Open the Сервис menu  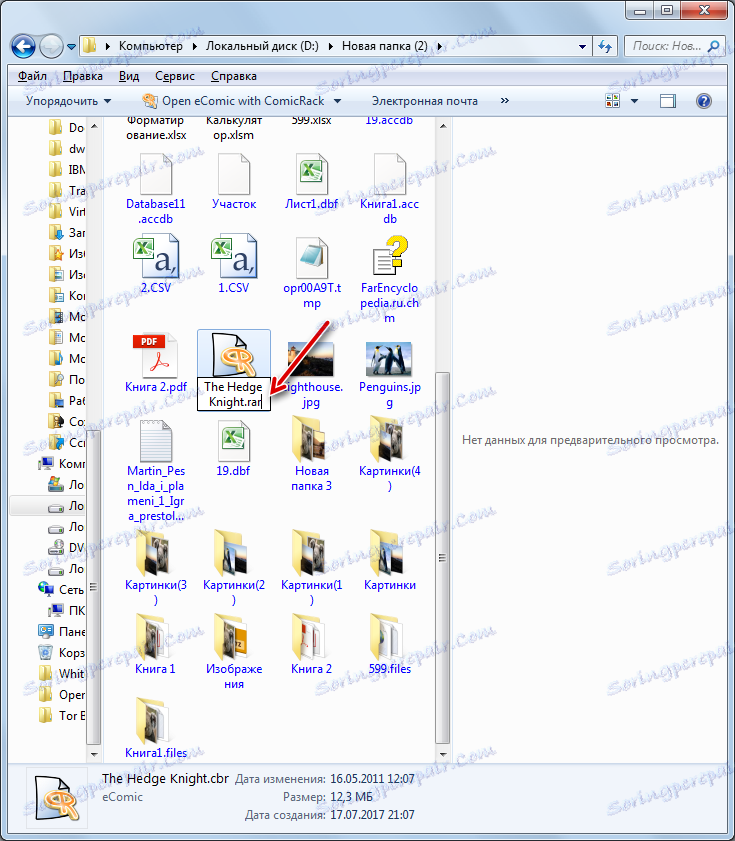tap(175, 76)
